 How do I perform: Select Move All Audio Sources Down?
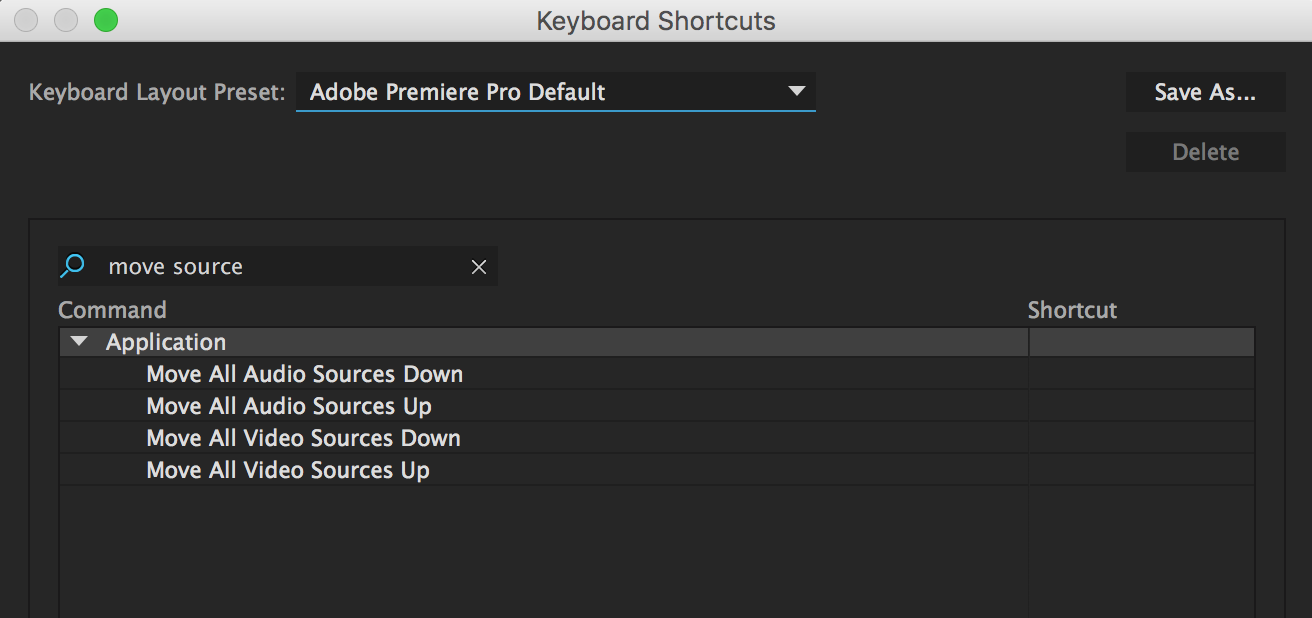point(544,374)
